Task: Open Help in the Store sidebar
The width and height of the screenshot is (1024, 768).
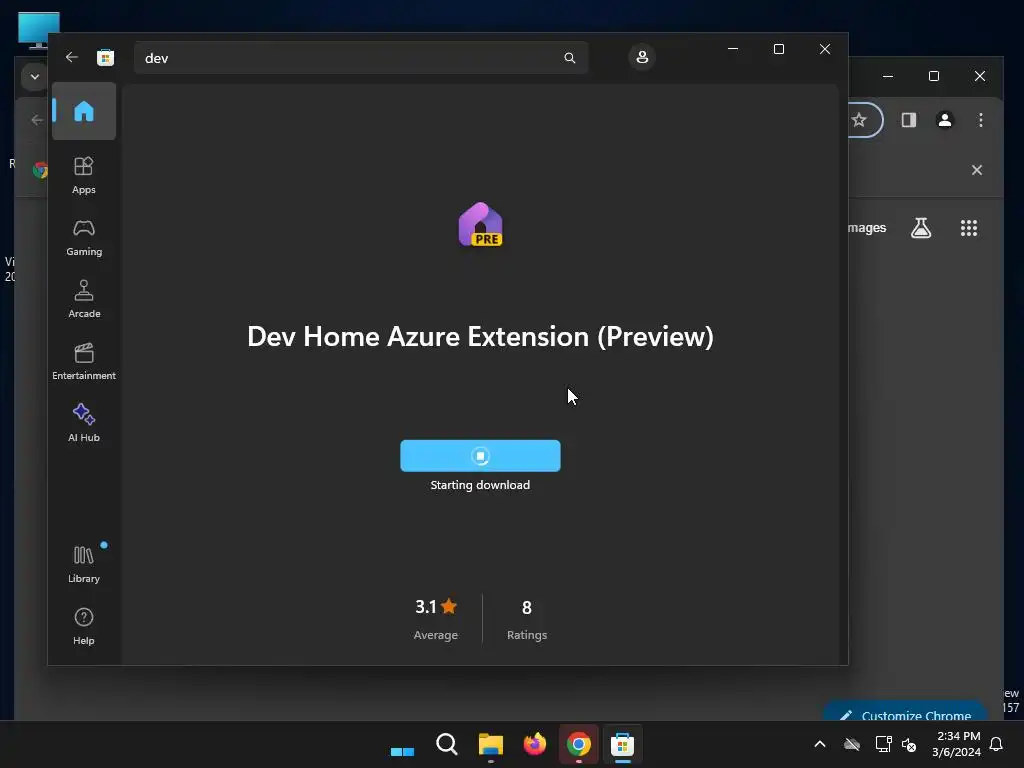Action: (84, 627)
